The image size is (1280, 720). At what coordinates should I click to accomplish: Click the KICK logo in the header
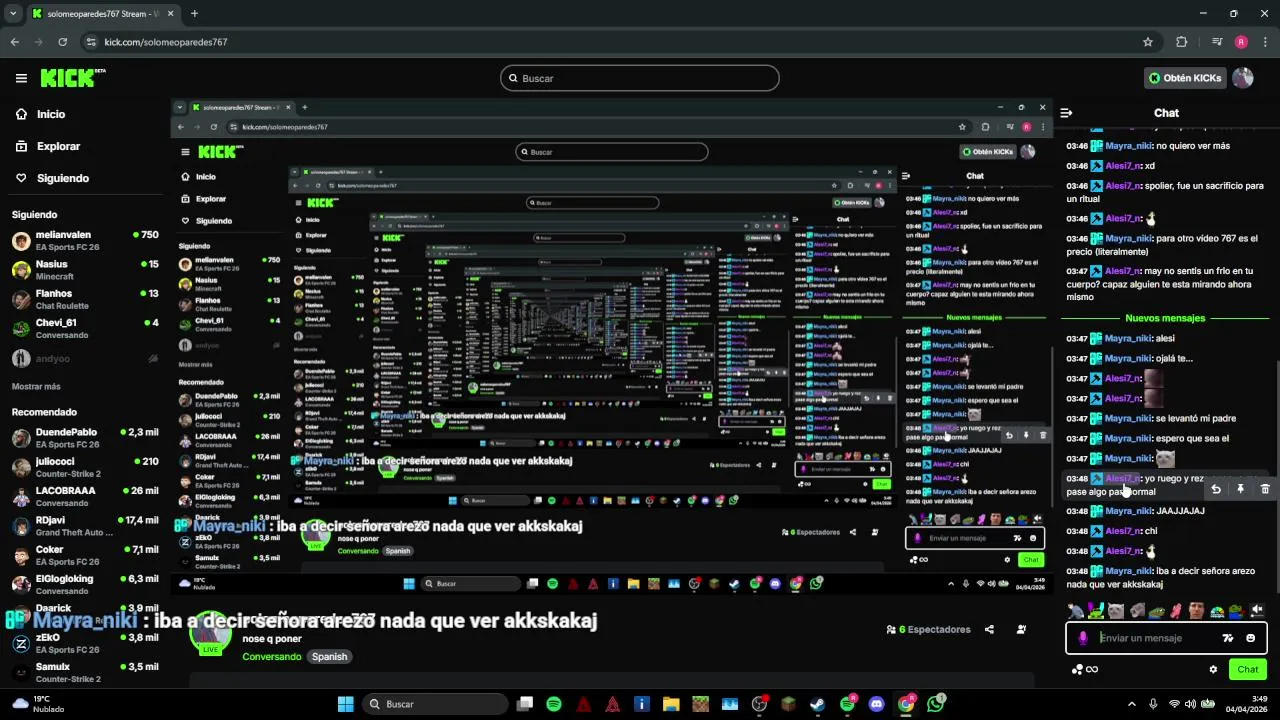[x=72, y=78]
